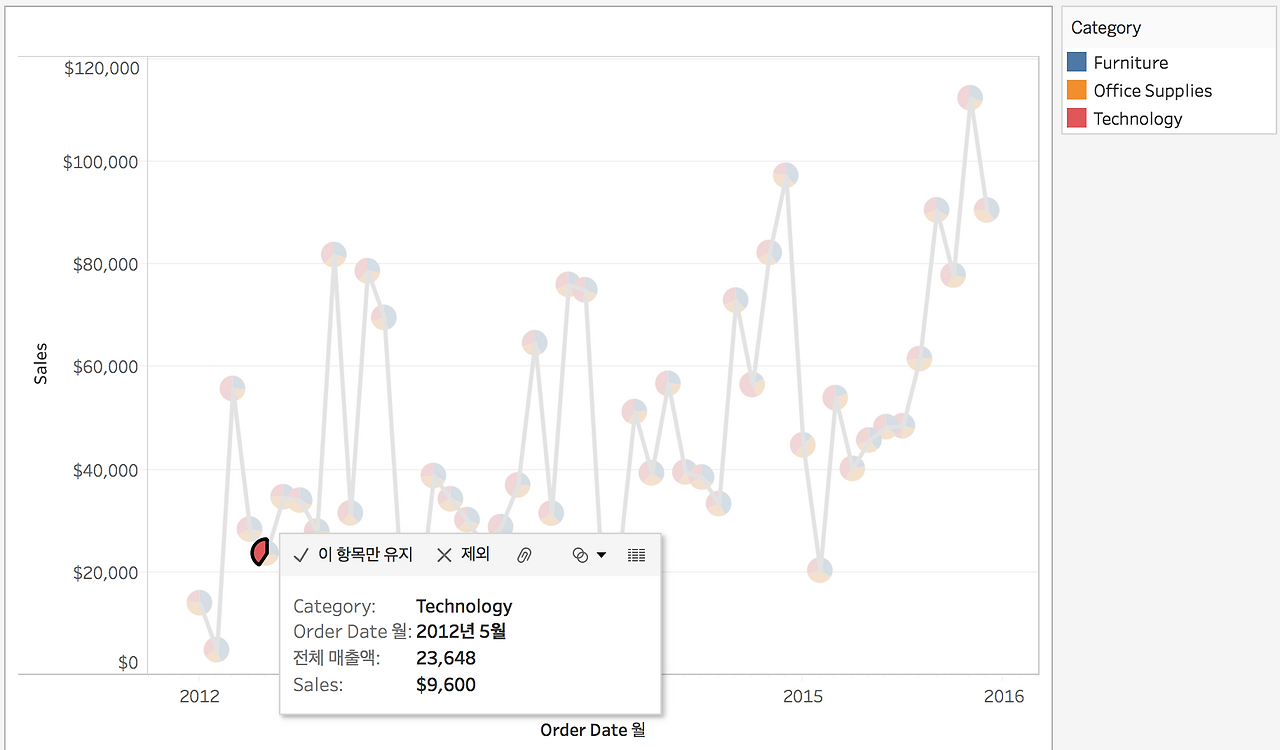Click the 2012년 5월 date in tooltip

point(461,631)
